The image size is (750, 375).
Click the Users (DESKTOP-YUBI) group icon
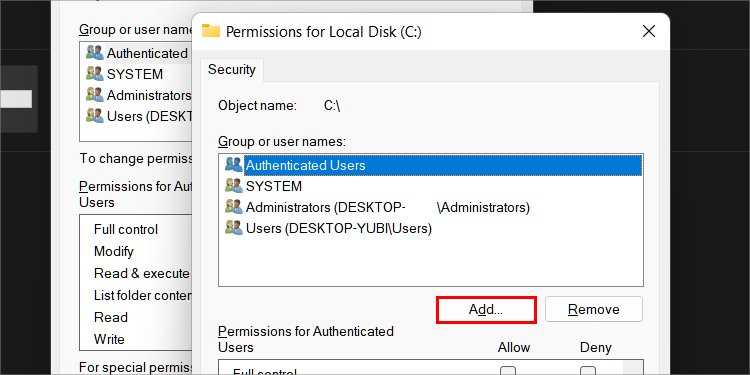[x=233, y=228]
